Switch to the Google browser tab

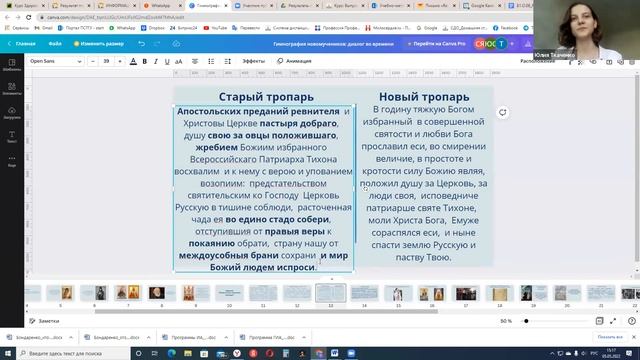coord(482,6)
